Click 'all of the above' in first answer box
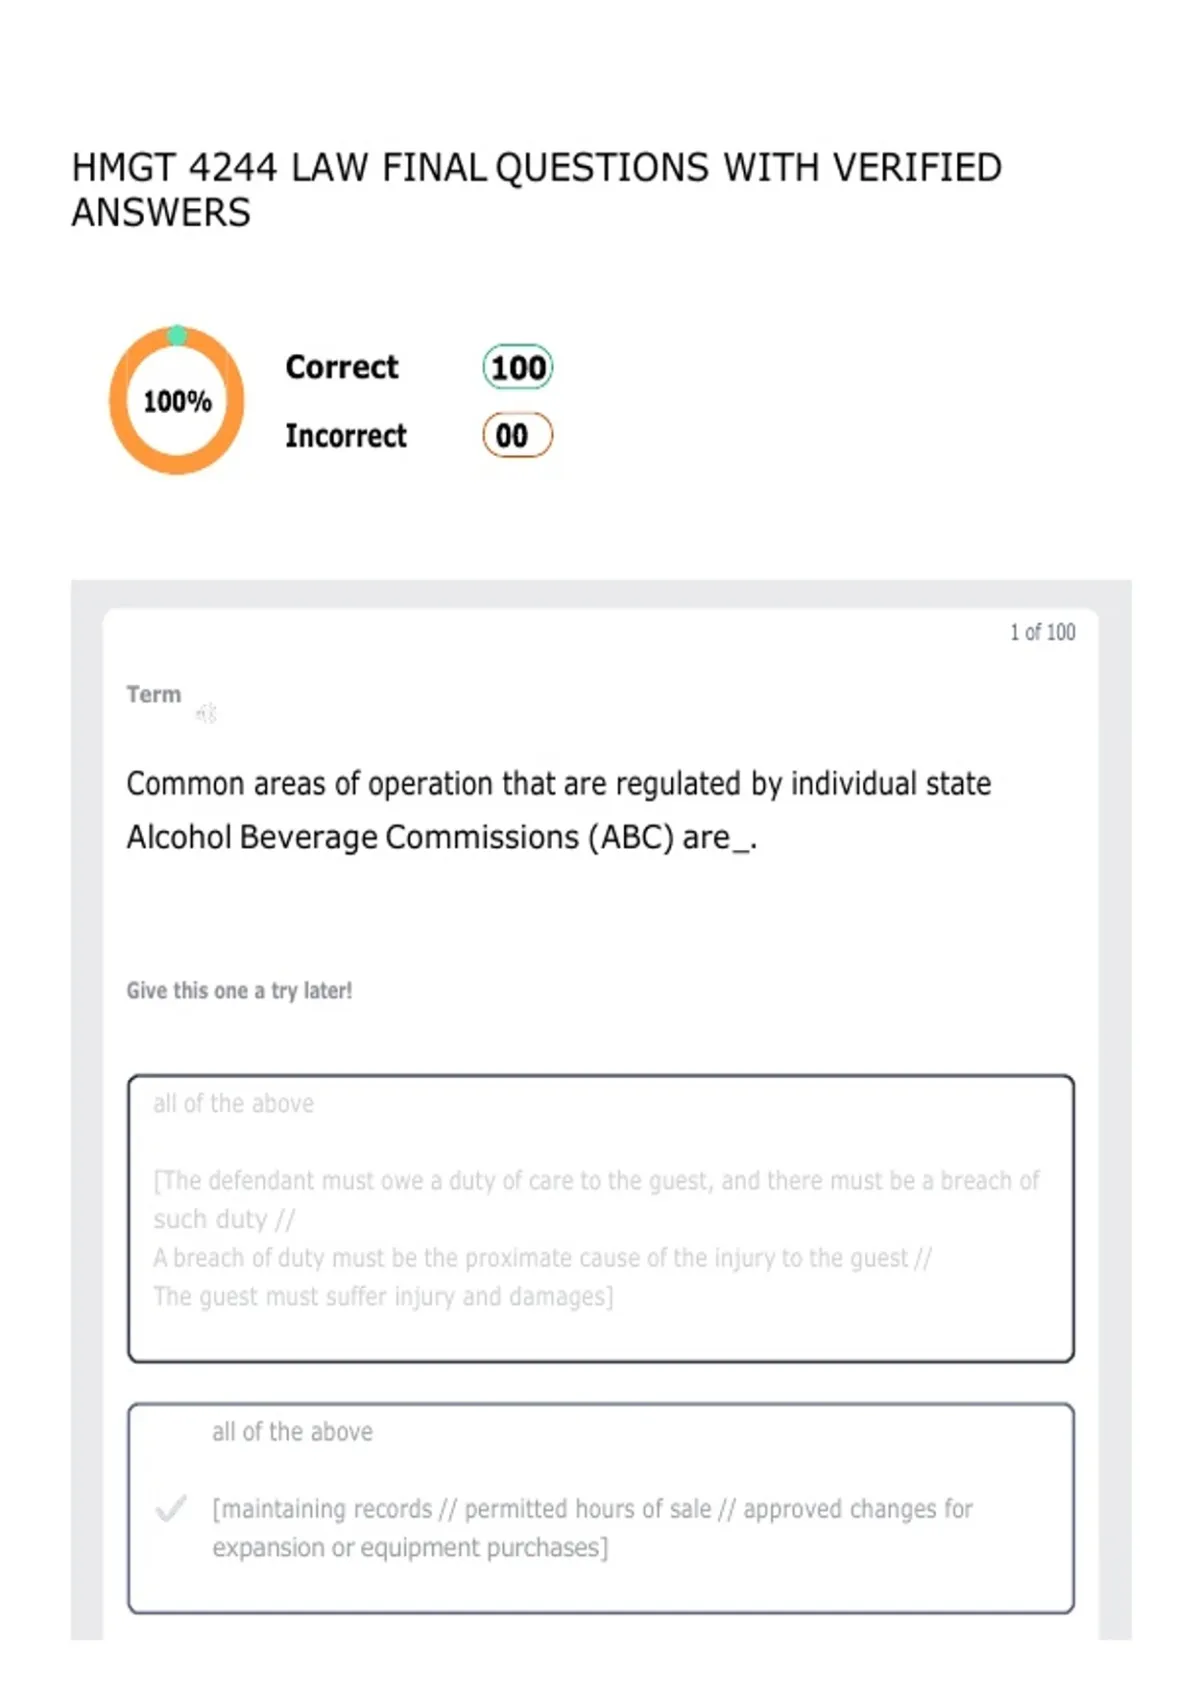 (x=233, y=1103)
